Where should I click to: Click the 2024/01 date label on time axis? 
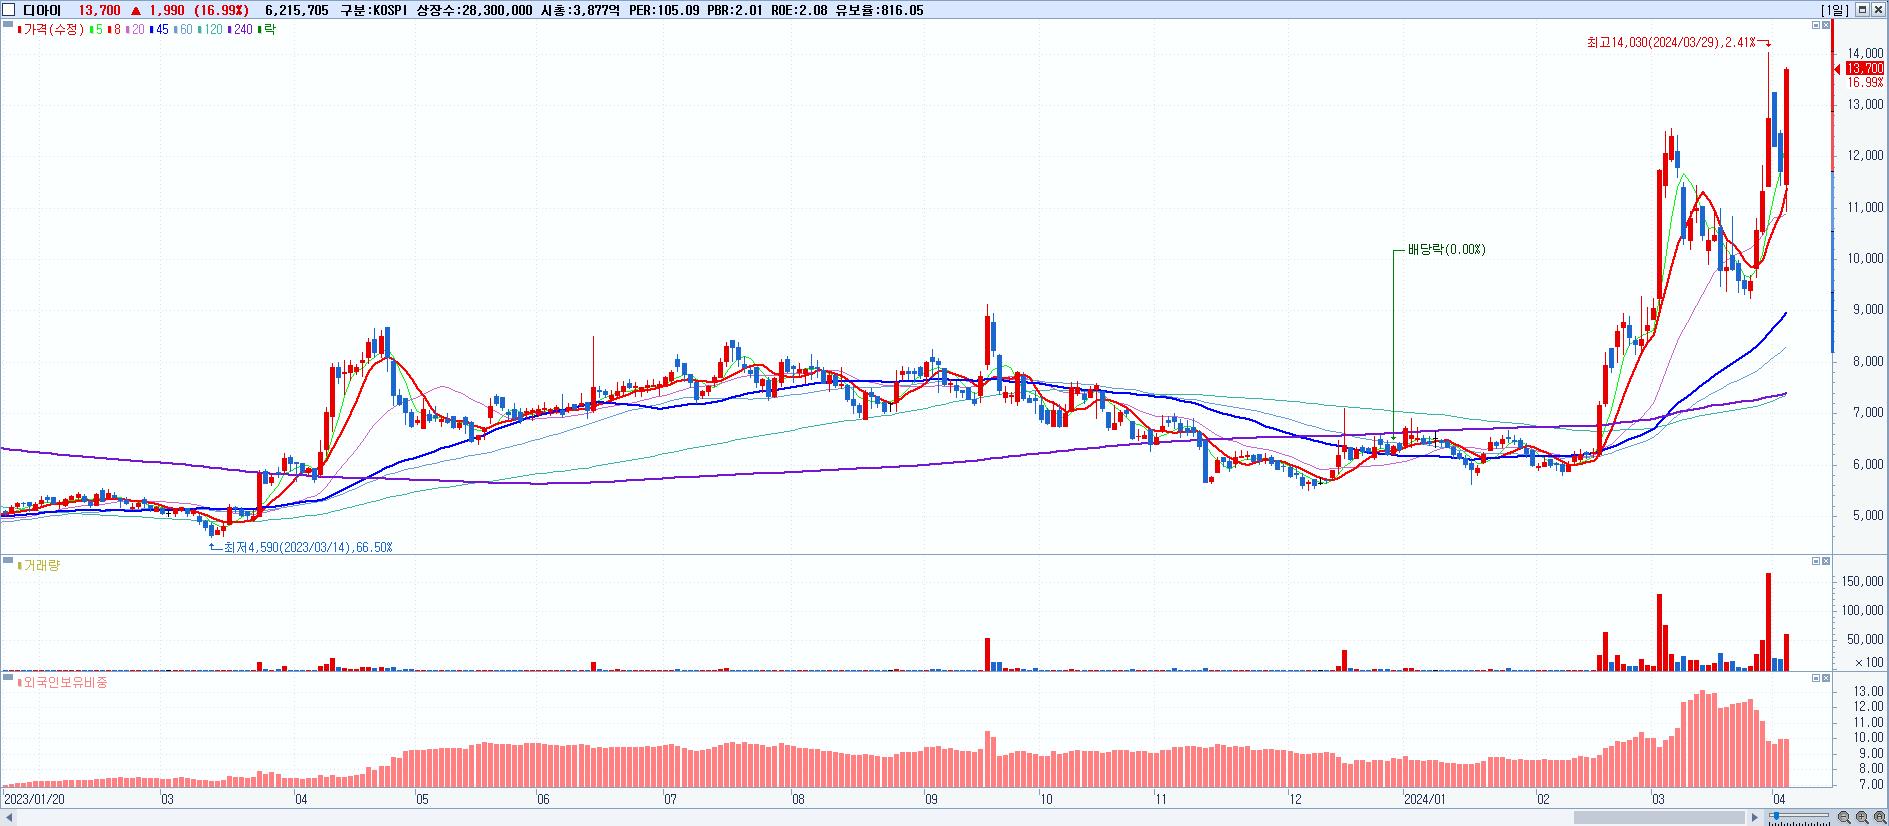(x=1425, y=800)
